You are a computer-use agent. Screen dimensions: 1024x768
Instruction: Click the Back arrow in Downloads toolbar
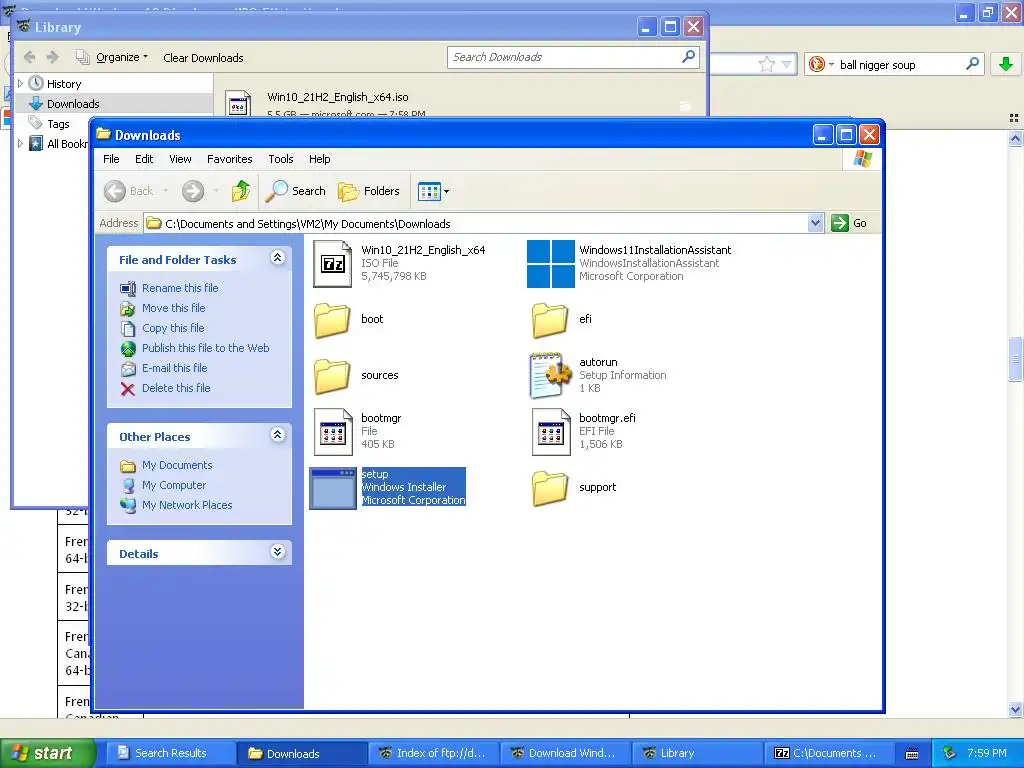point(116,191)
